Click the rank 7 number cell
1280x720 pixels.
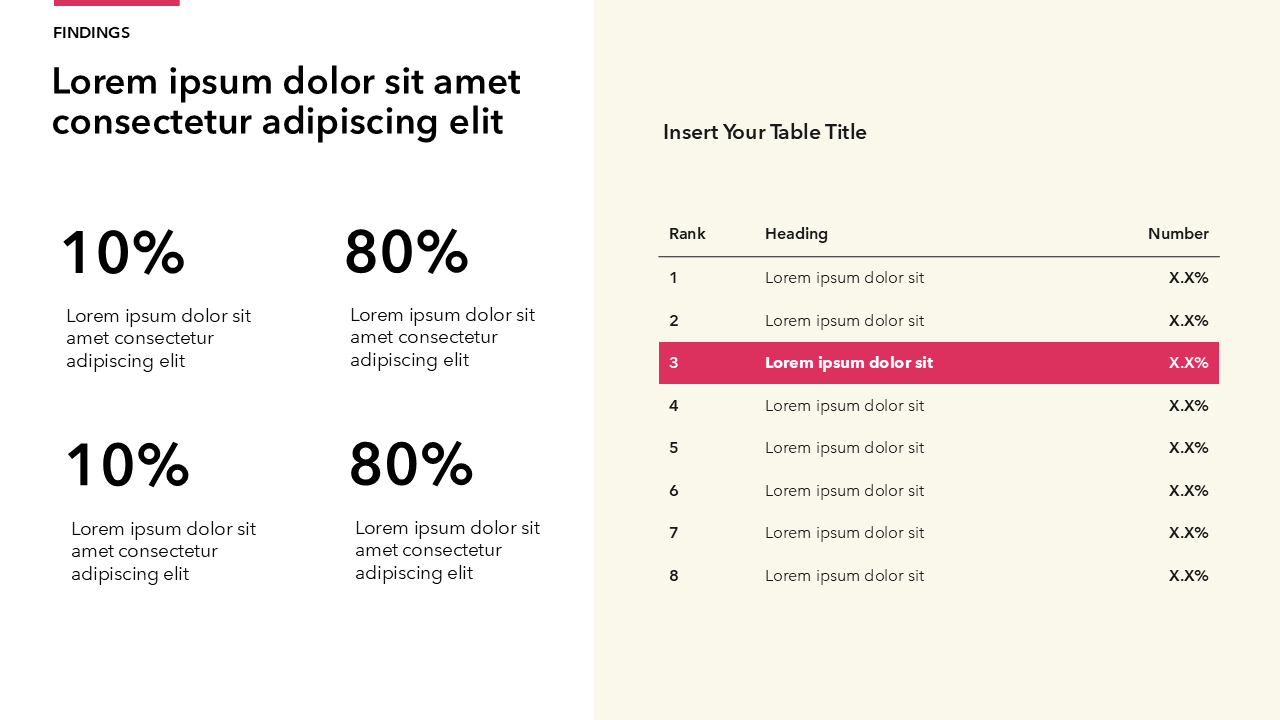point(673,533)
